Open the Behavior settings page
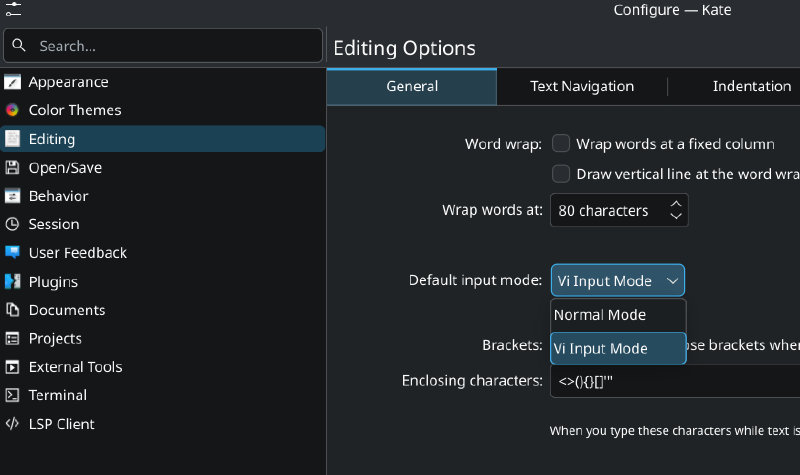The height and width of the screenshot is (475, 800). (162, 196)
